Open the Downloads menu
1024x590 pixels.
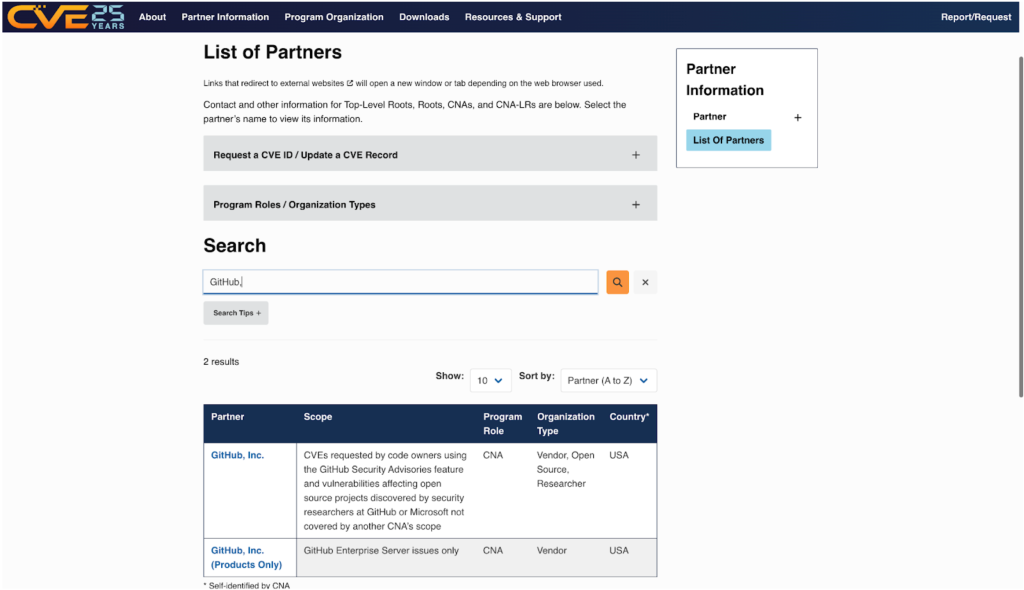(x=424, y=17)
